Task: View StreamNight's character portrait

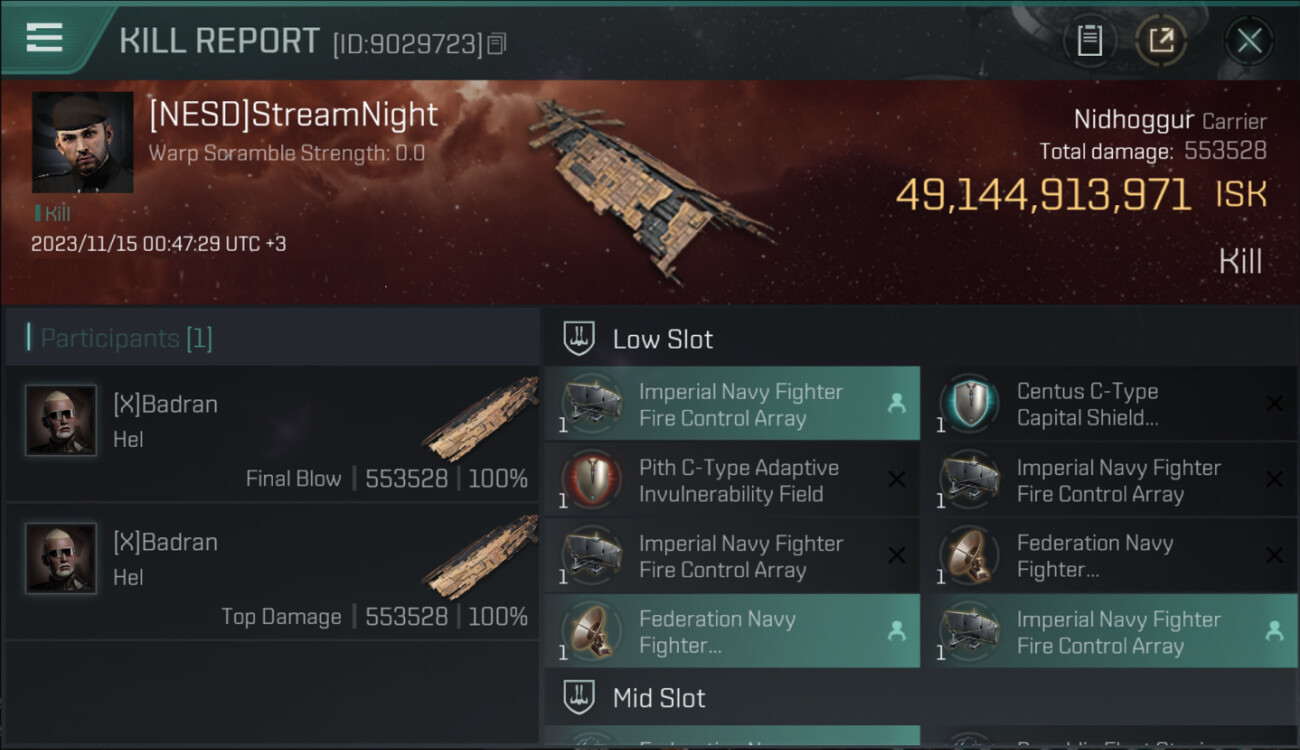Action: point(82,142)
